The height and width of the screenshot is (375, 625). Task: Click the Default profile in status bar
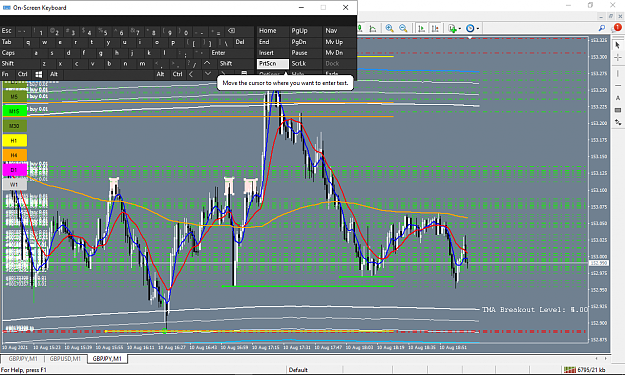(x=298, y=370)
